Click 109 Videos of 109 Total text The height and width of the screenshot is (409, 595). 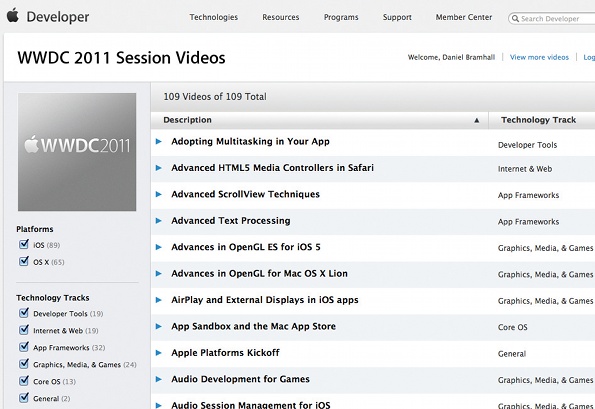click(215, 97)
